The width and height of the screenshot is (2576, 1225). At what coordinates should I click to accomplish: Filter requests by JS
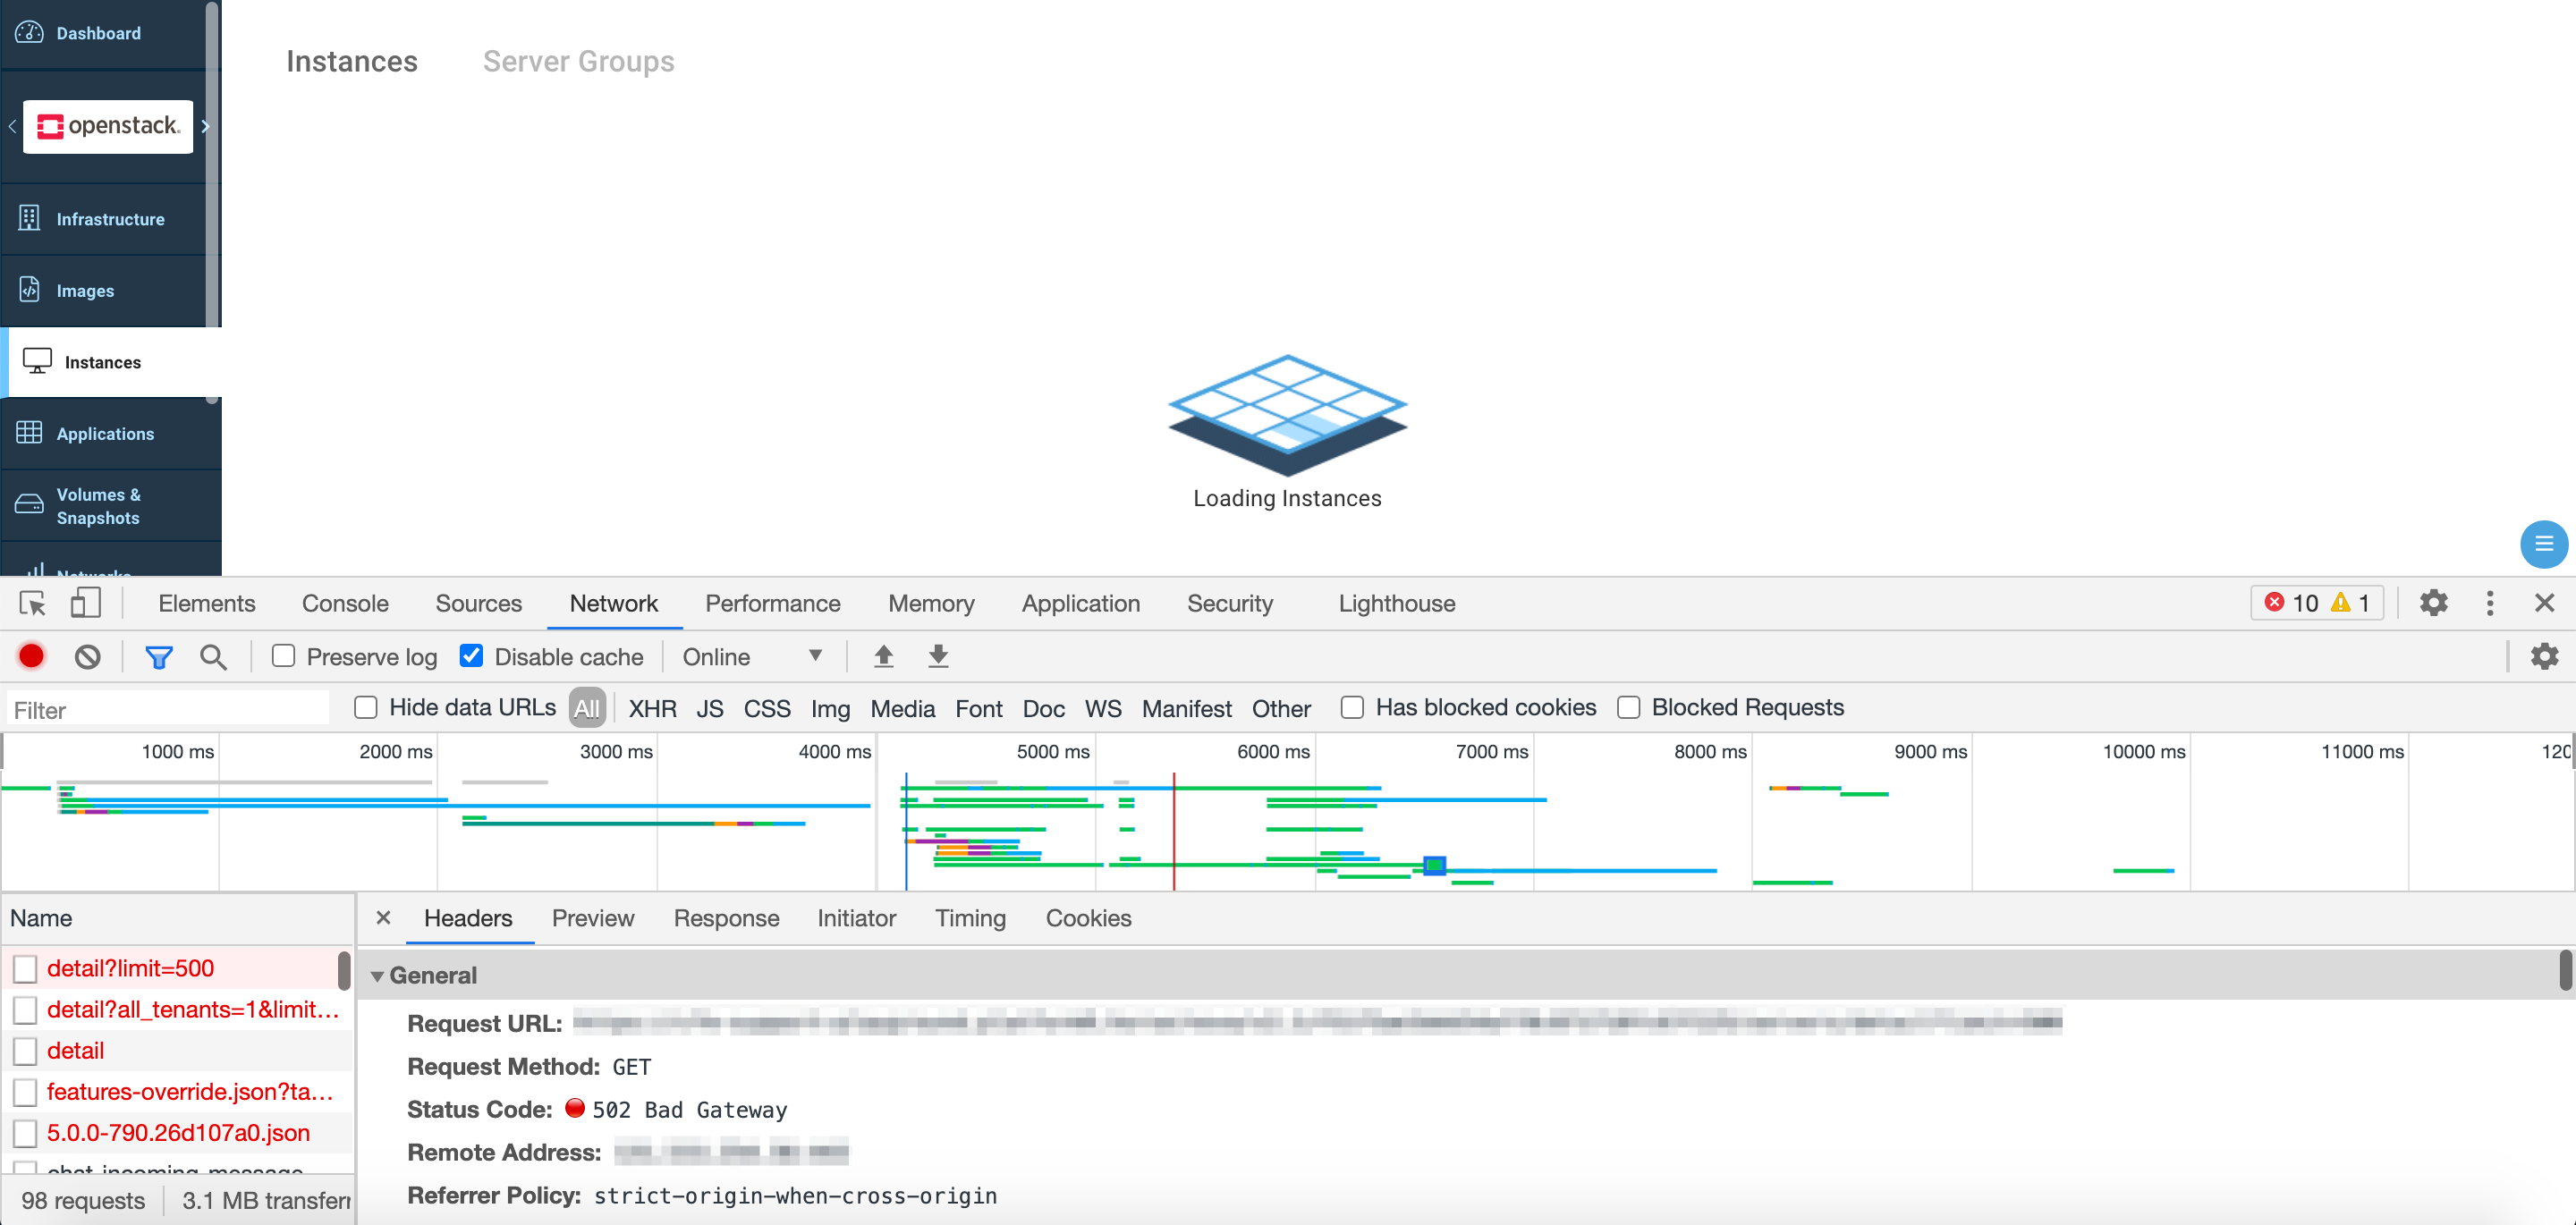(709, 709)
